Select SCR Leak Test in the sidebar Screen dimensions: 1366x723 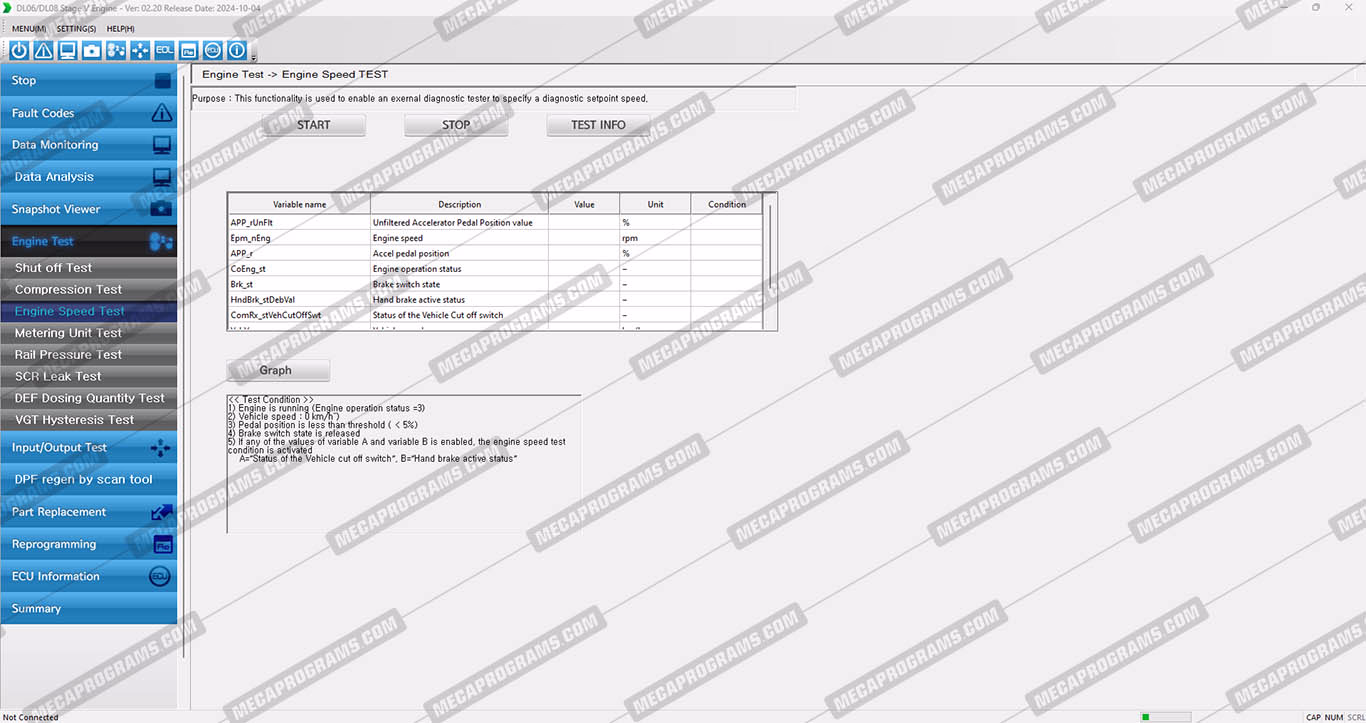(89, 376)
